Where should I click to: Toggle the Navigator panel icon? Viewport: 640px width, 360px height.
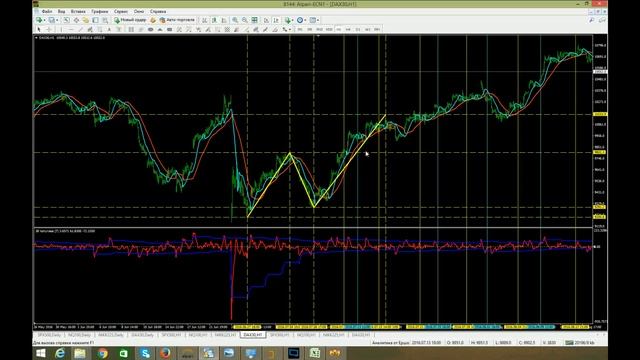(x=86, y=20)
